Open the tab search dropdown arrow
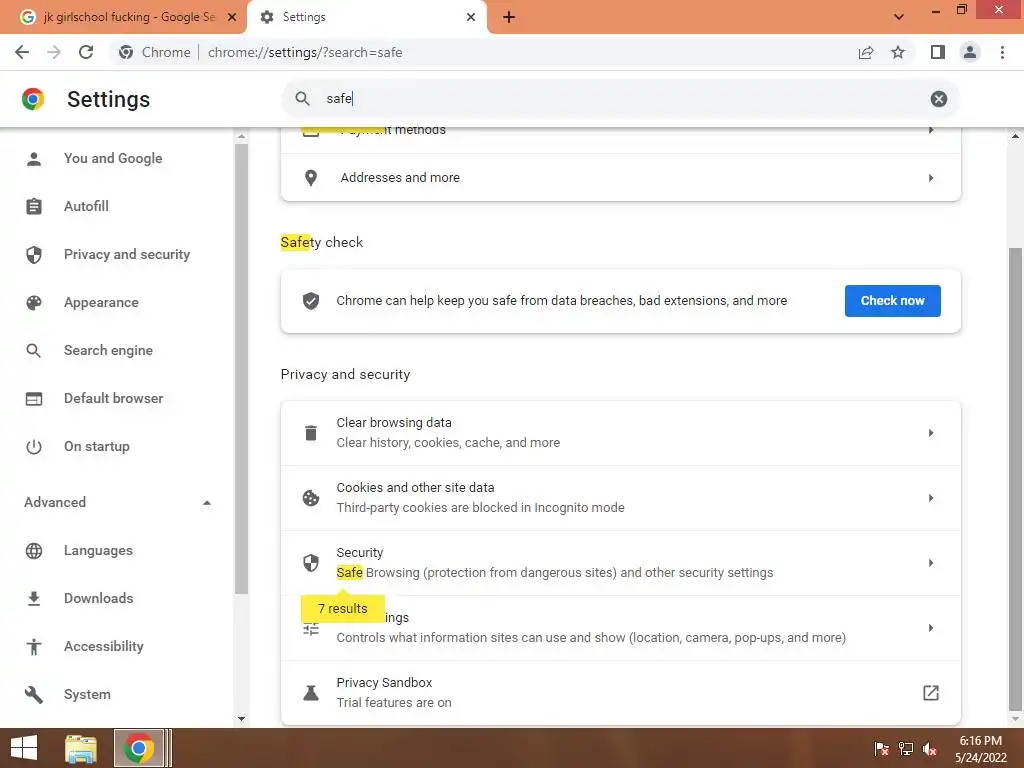This screenshot has height=768, width=1024. (x=899, y=17)
